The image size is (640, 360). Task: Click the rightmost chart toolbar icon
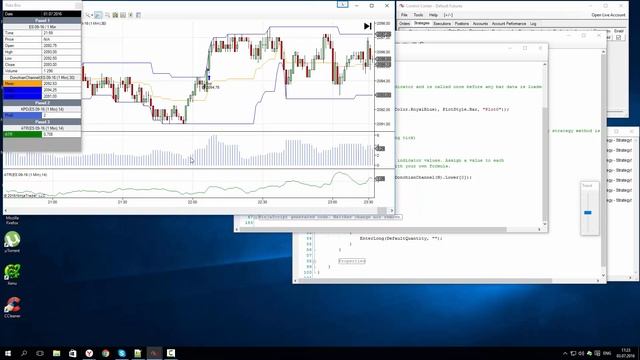point(138,15)
